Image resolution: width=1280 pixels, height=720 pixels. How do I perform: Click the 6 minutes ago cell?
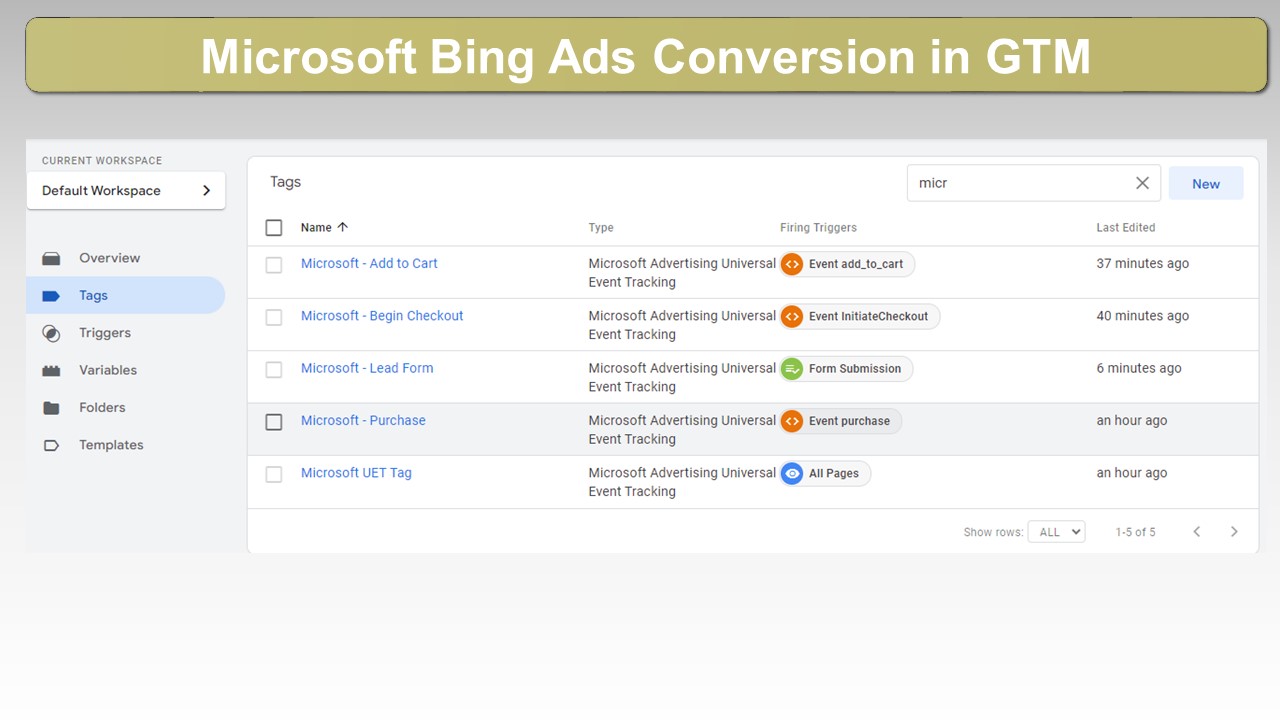1138,368
